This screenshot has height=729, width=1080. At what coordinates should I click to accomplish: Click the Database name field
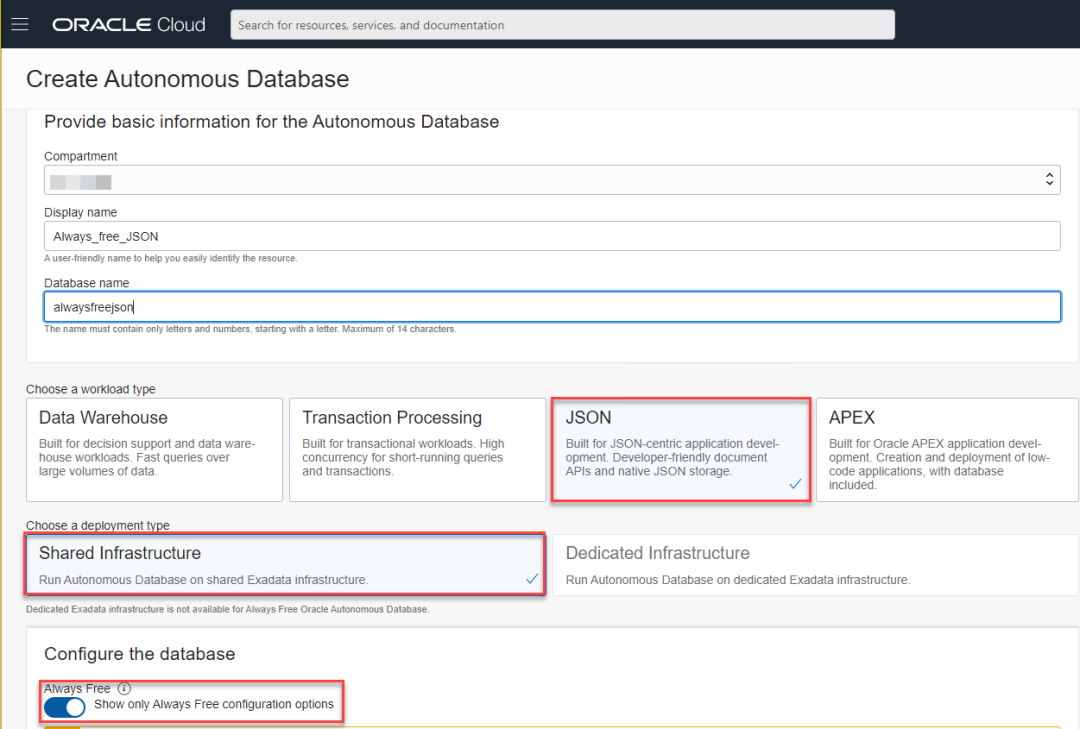pyautogui.click(x=552, y=307)
